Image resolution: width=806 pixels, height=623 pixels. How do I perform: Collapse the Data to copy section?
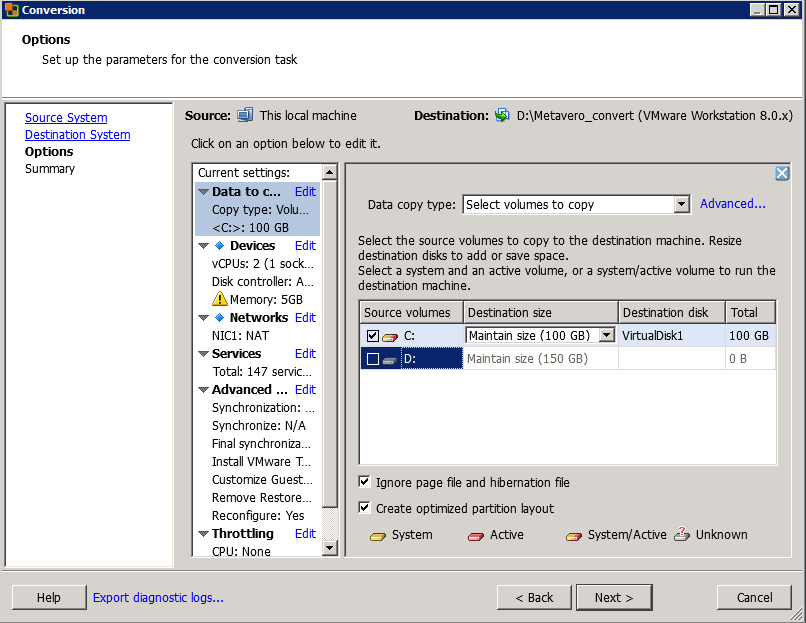[x=204, y=192]
